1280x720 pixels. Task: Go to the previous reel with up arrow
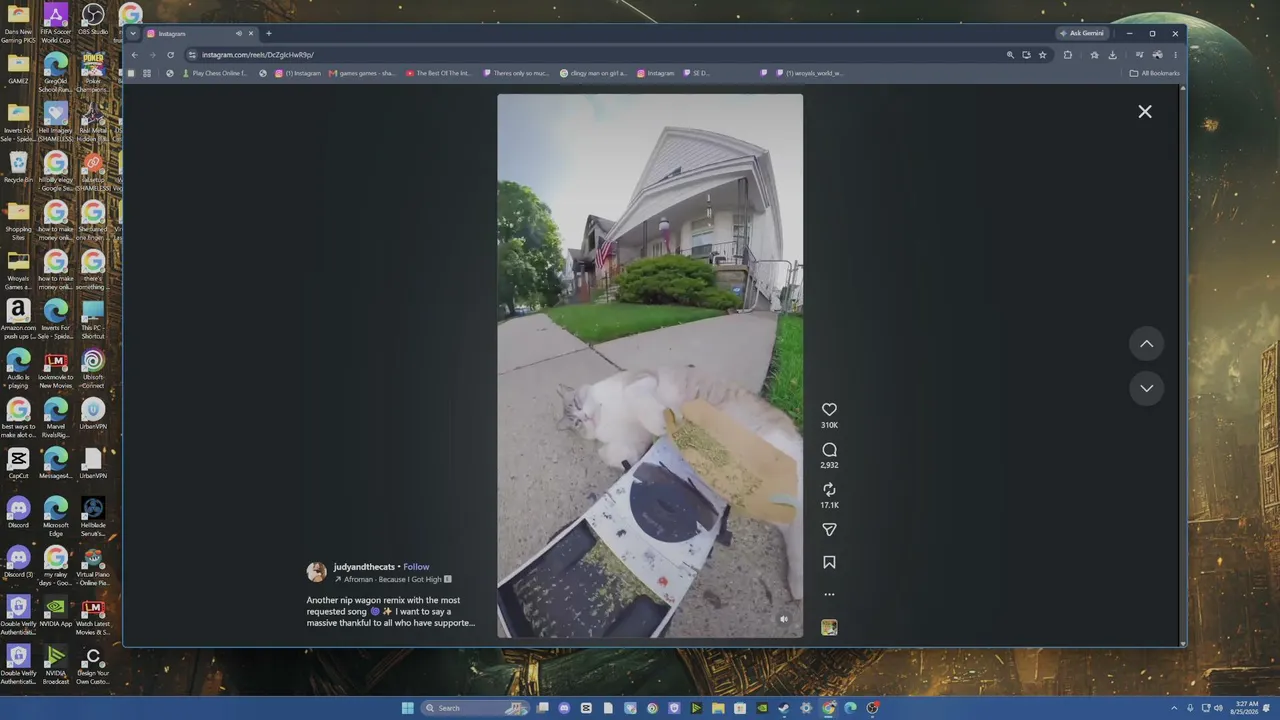1147,344
